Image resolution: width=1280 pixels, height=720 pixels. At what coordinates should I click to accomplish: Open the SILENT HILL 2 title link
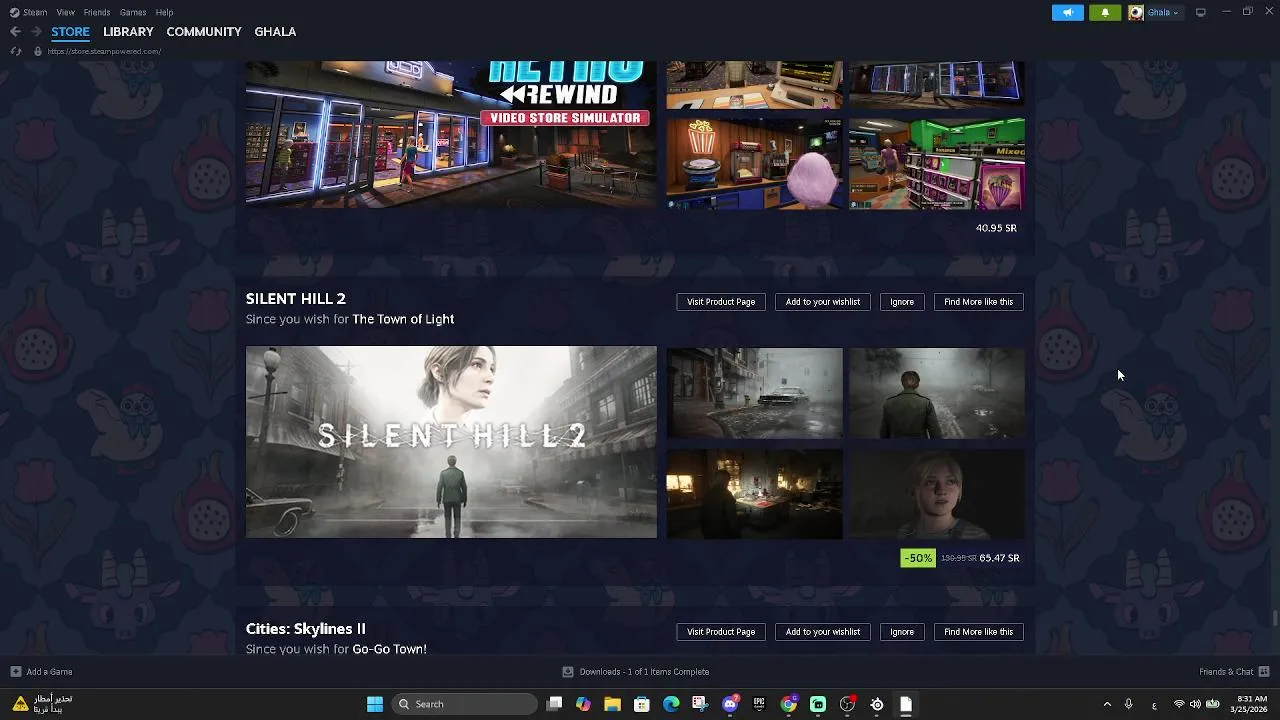[x=296, y=299]
